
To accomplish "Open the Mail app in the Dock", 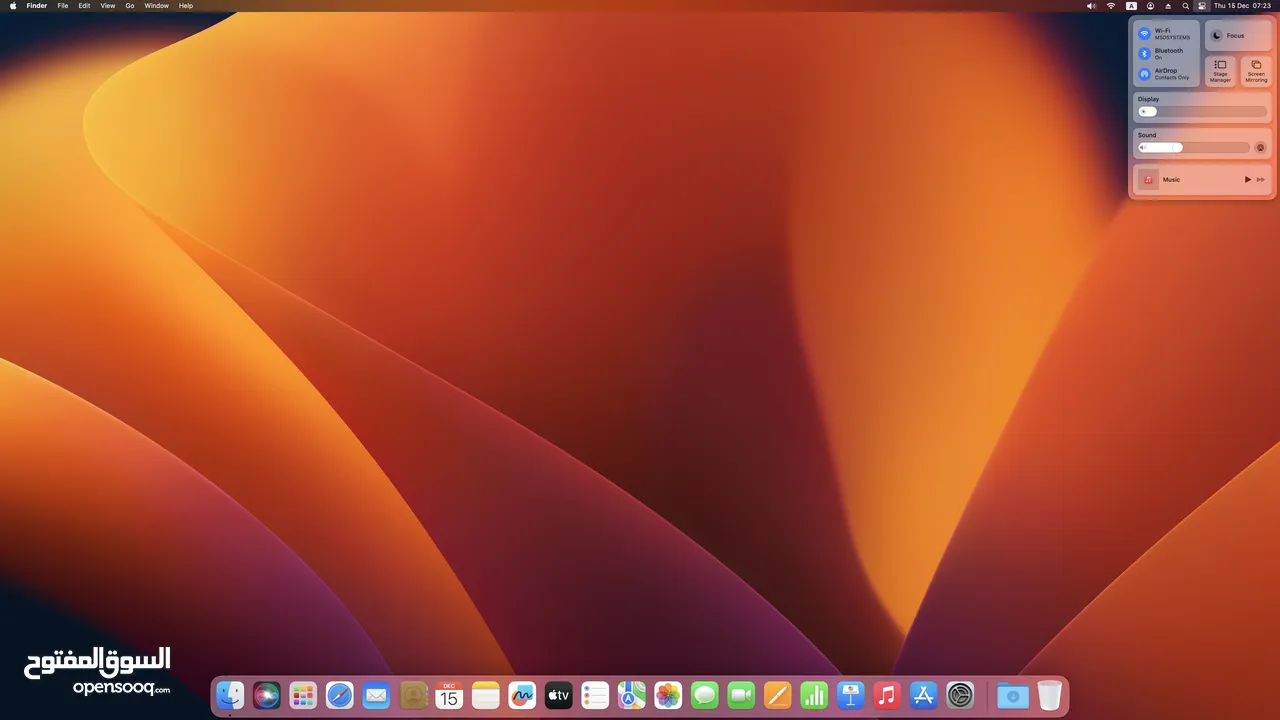I will (376, 695).
